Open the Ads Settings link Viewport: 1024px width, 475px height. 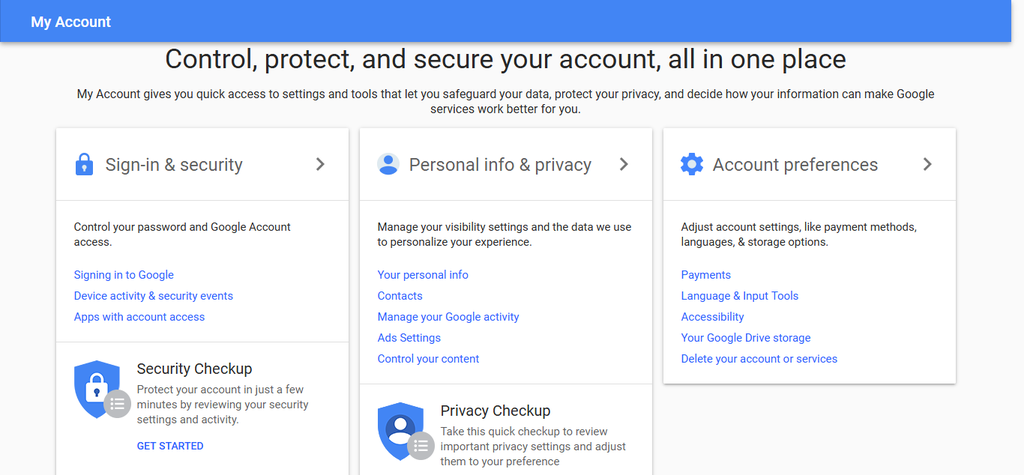[409, 338]
